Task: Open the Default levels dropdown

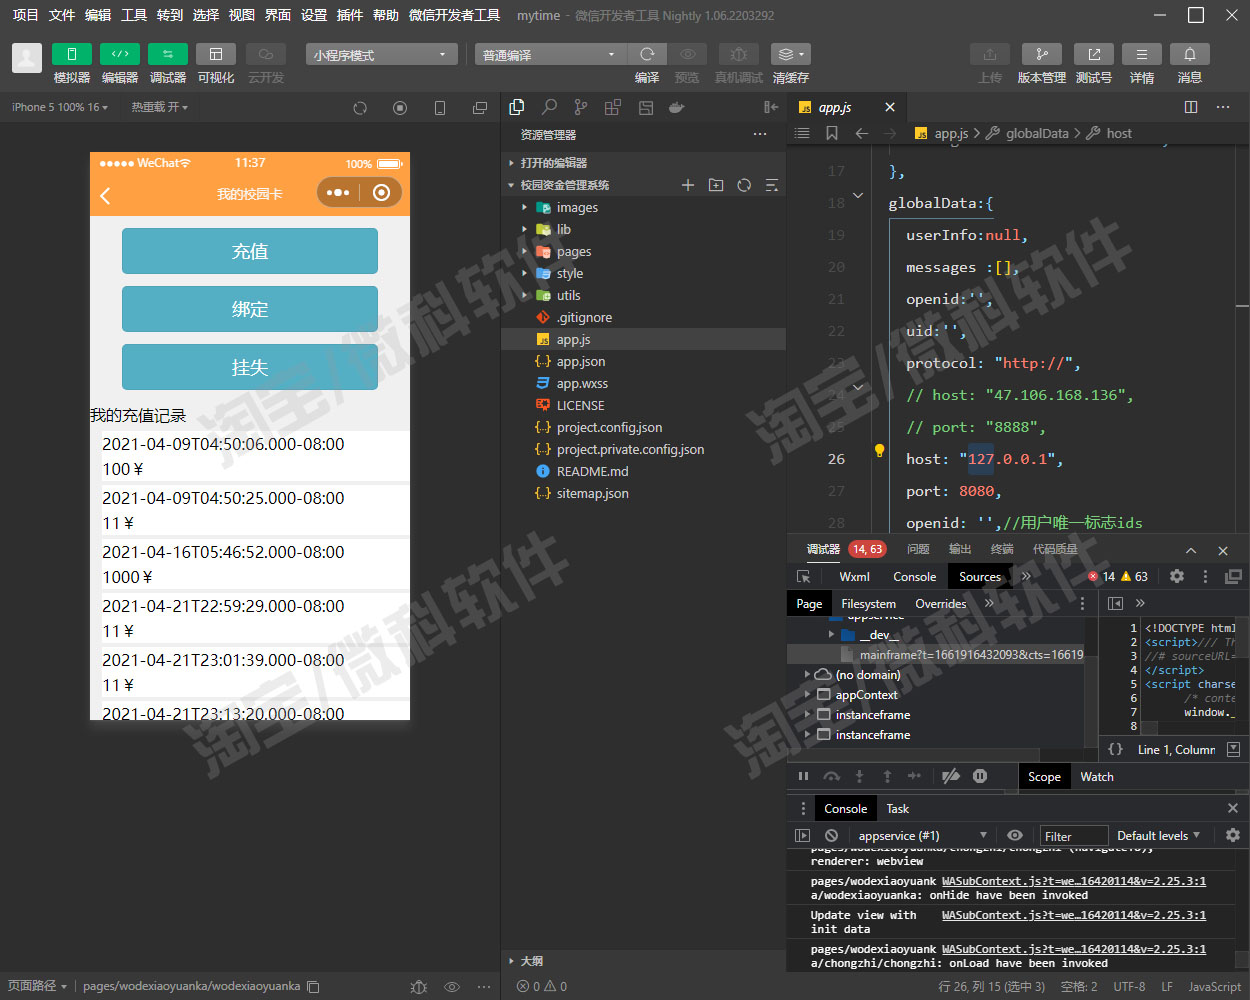Action: coord(1158,836)
